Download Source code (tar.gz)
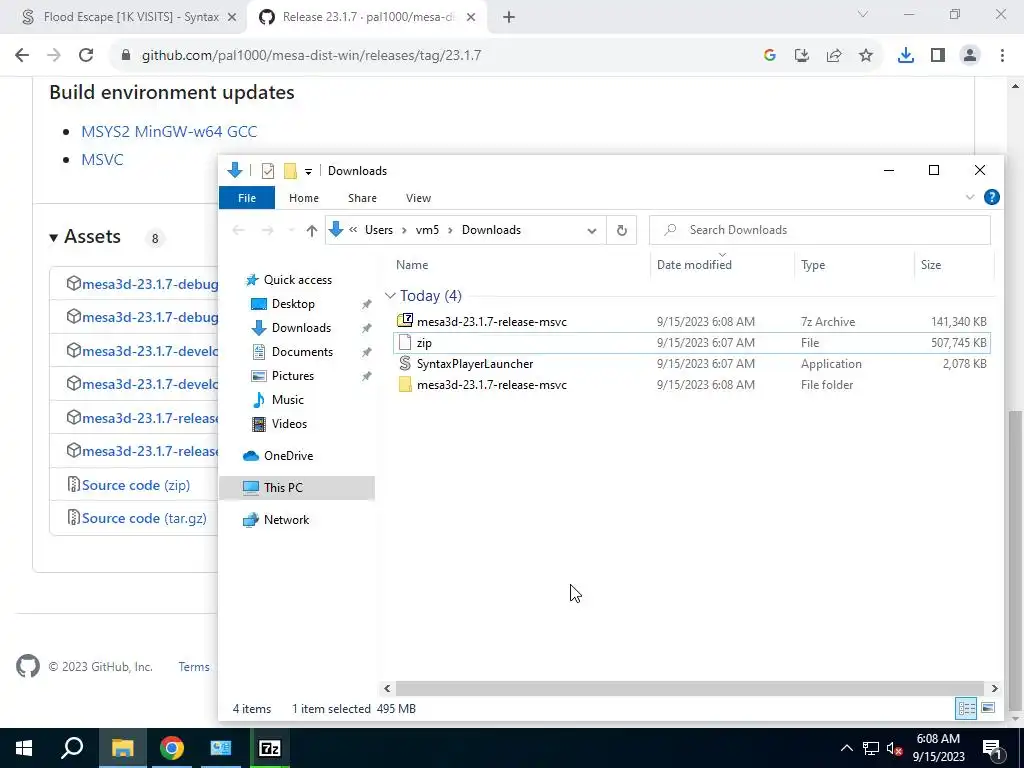This screenshot has width=1024, height=768. (x=144, y=518)
